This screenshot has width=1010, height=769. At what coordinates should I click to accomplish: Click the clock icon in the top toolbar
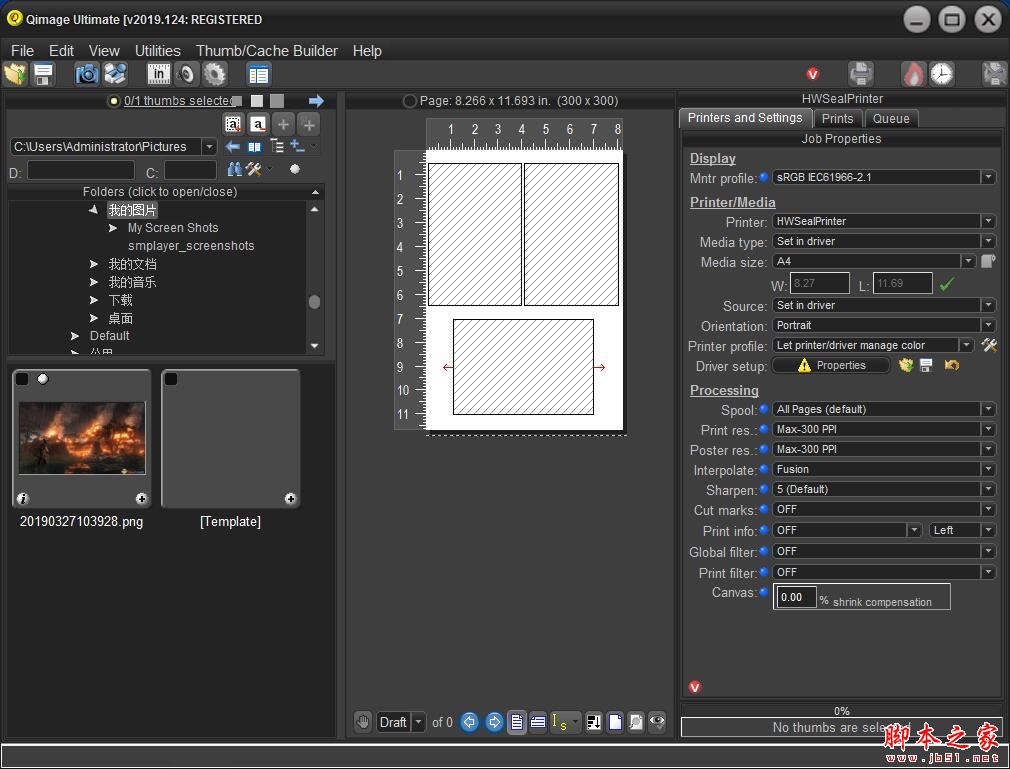click(x=942, y=74)
